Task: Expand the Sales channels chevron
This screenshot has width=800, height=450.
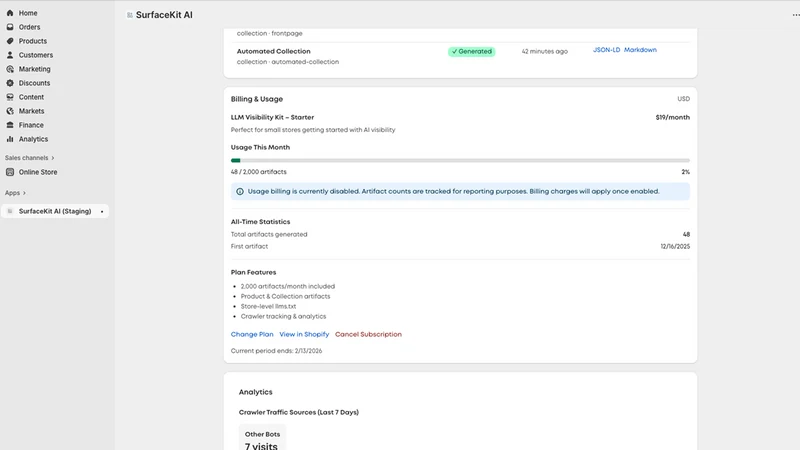Action: pos(53,158)
